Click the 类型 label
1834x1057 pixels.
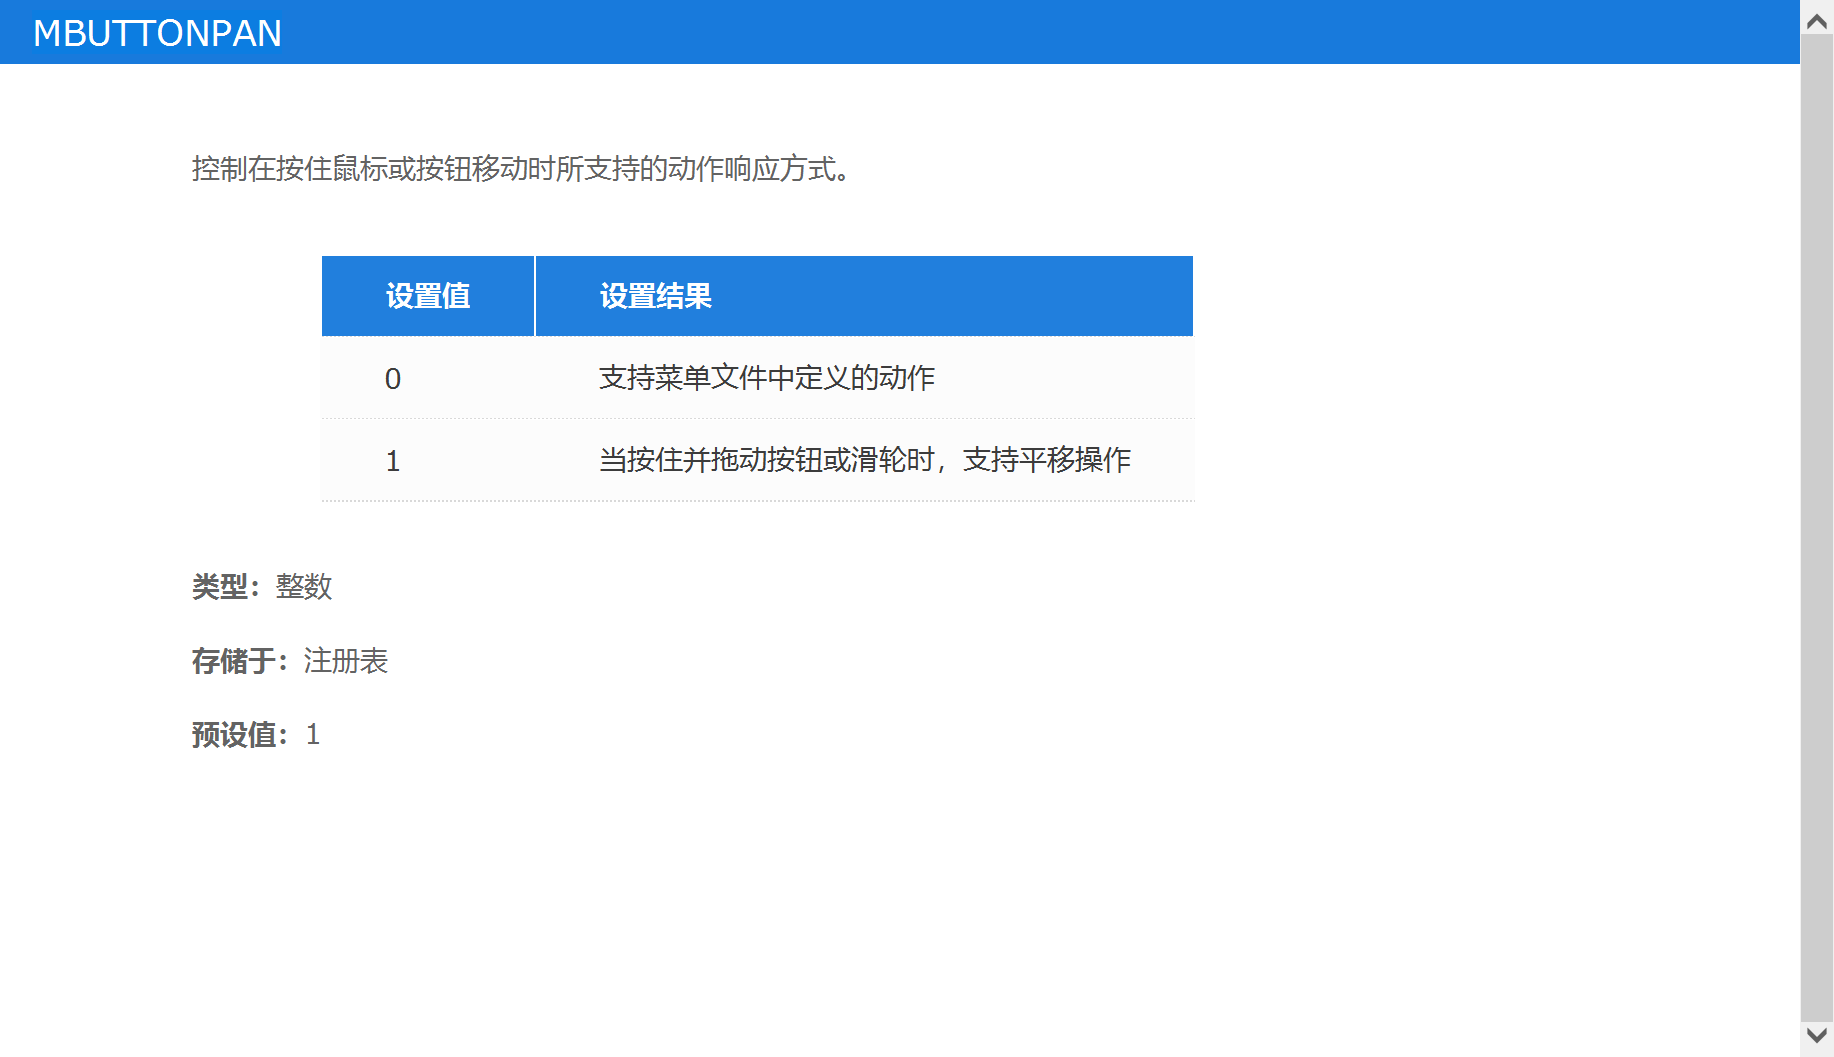click(226, 586)
